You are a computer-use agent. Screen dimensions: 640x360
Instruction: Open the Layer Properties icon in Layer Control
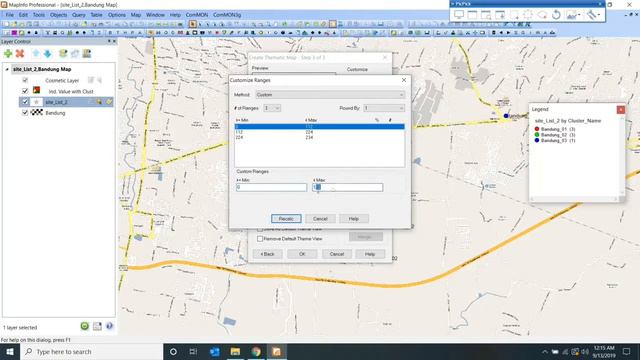click(63, 53)
